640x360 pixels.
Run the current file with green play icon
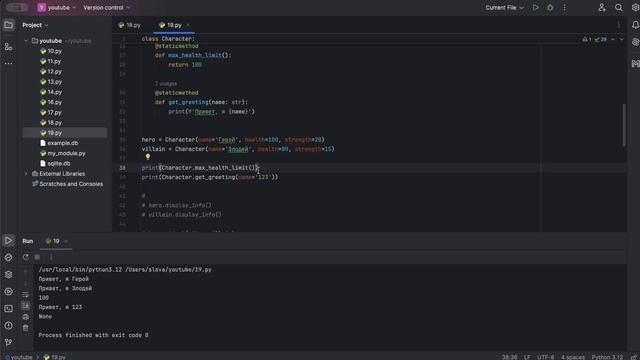[x=536, y=8]
